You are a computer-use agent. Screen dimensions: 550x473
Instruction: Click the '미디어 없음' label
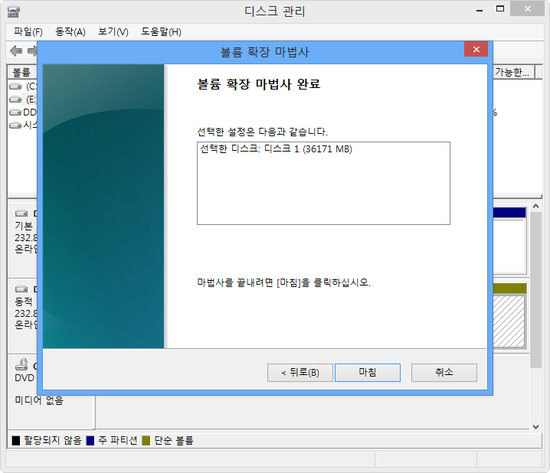pos(39,400)
